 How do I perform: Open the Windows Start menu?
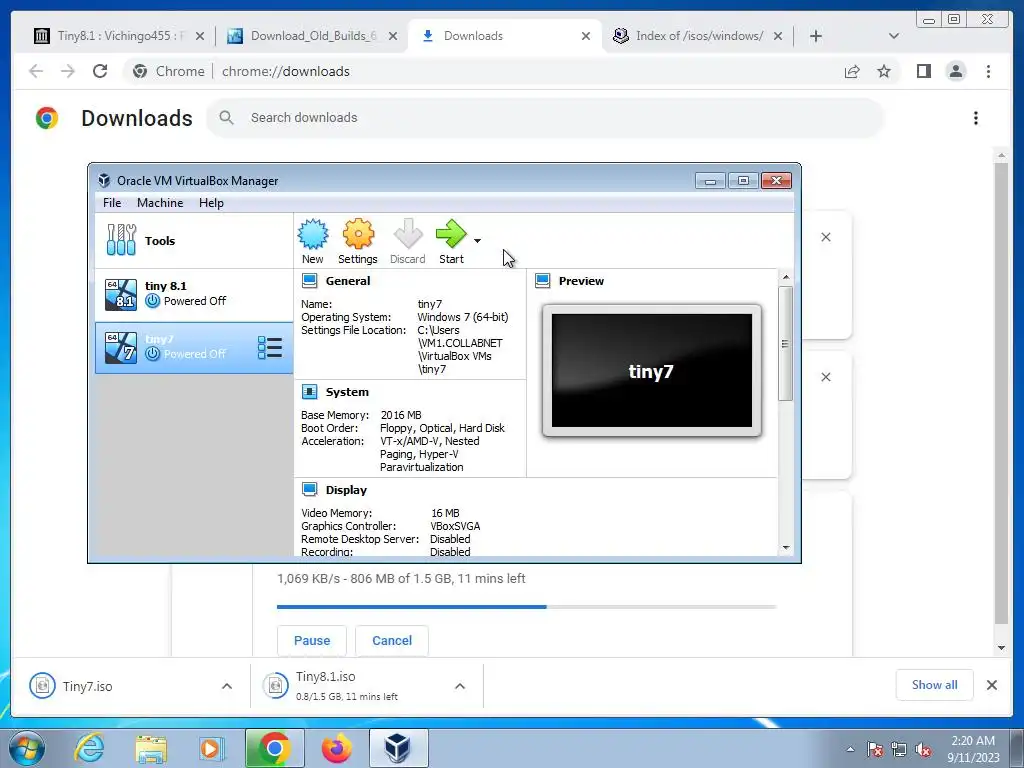tap(27, 748)
